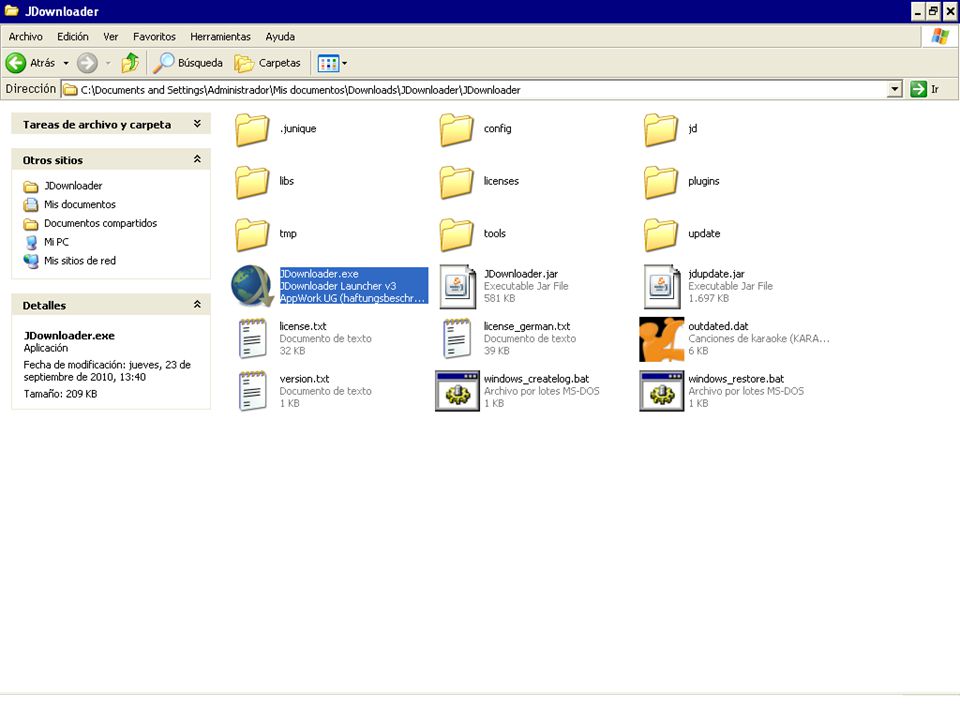The image size is (960, 720).
Task: Select the .junique folder icon
Action: point(252,129)
